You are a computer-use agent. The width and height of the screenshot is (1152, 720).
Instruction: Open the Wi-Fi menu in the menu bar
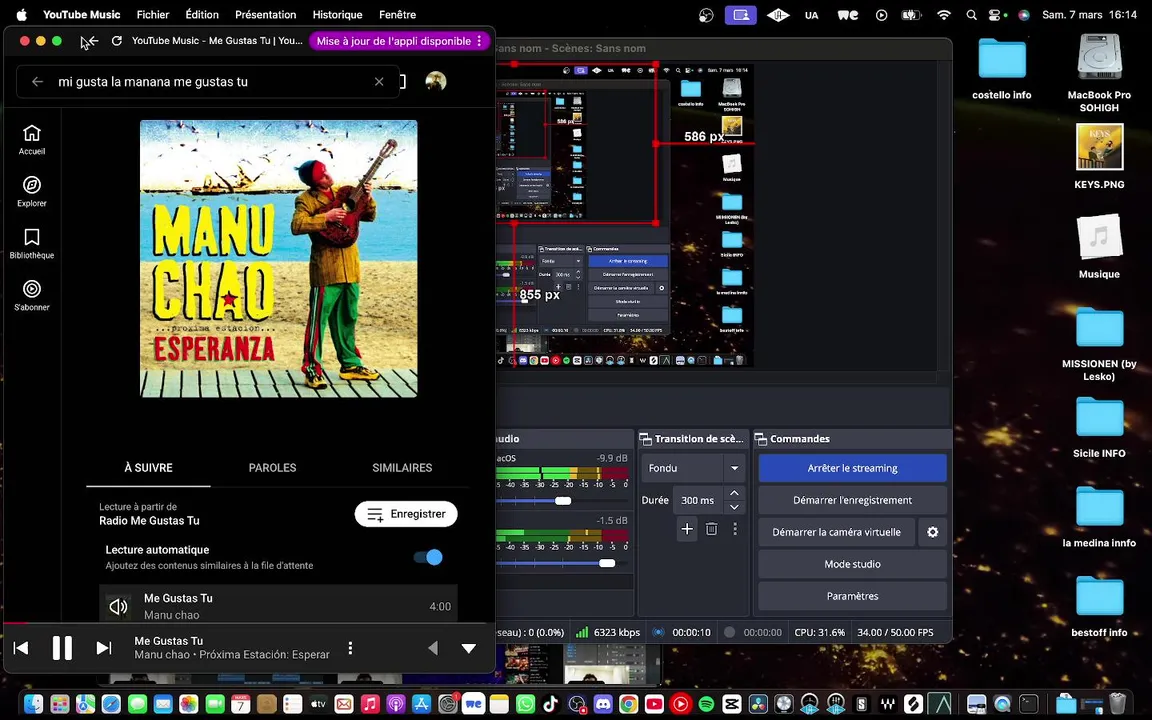pos(944,15)
